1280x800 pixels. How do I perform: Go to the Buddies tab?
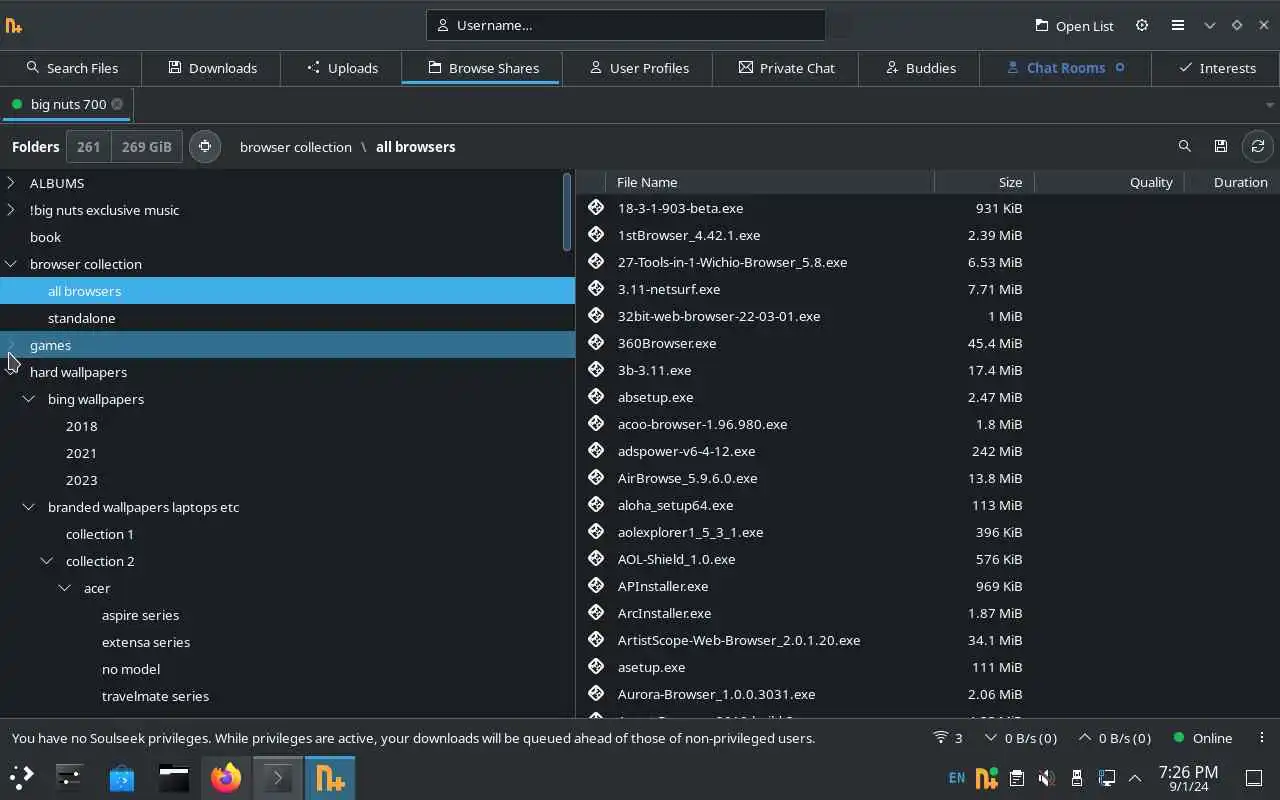click(920, 68)
